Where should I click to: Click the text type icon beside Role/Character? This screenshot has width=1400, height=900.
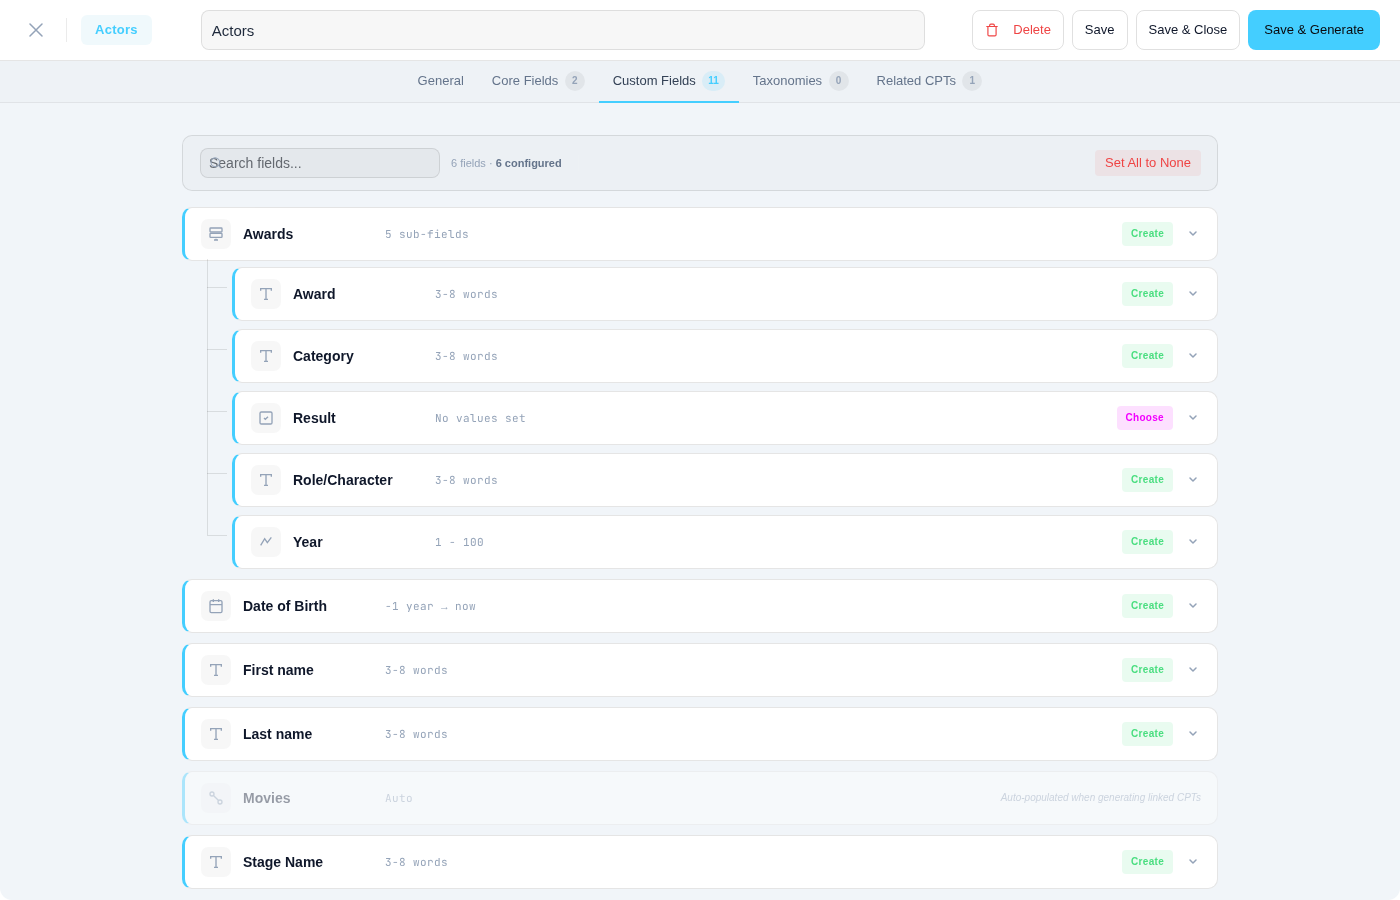(266, 480)
